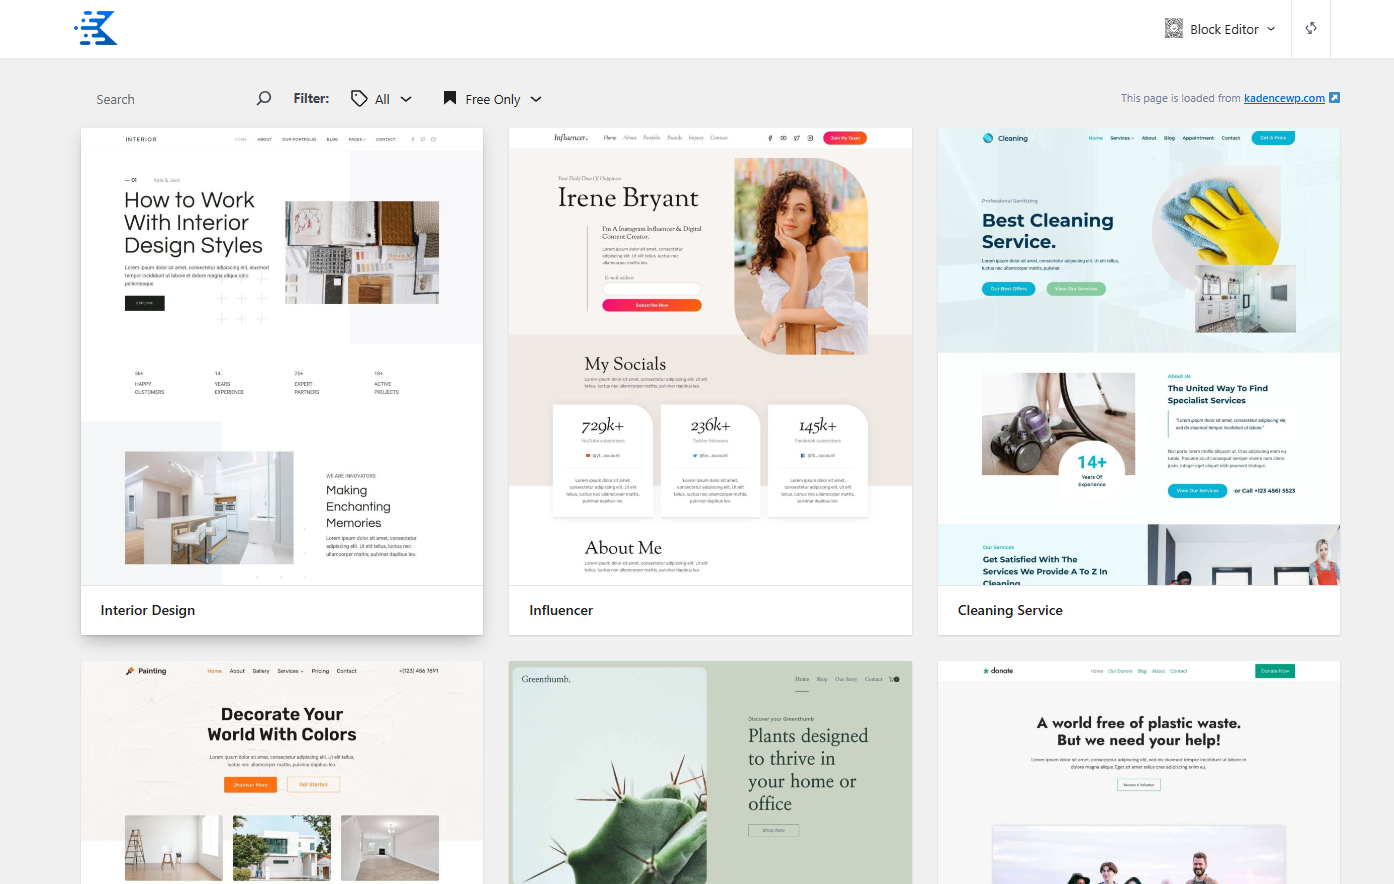Viewport: 1394px width, 884px height.
Task: Click the Influencer template title
Action: 561,610
